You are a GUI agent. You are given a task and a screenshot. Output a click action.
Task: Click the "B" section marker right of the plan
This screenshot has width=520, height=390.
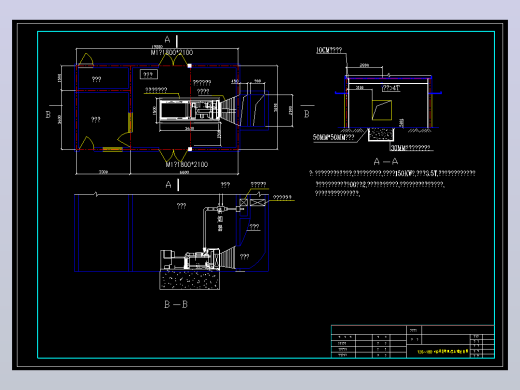point(307,114)
